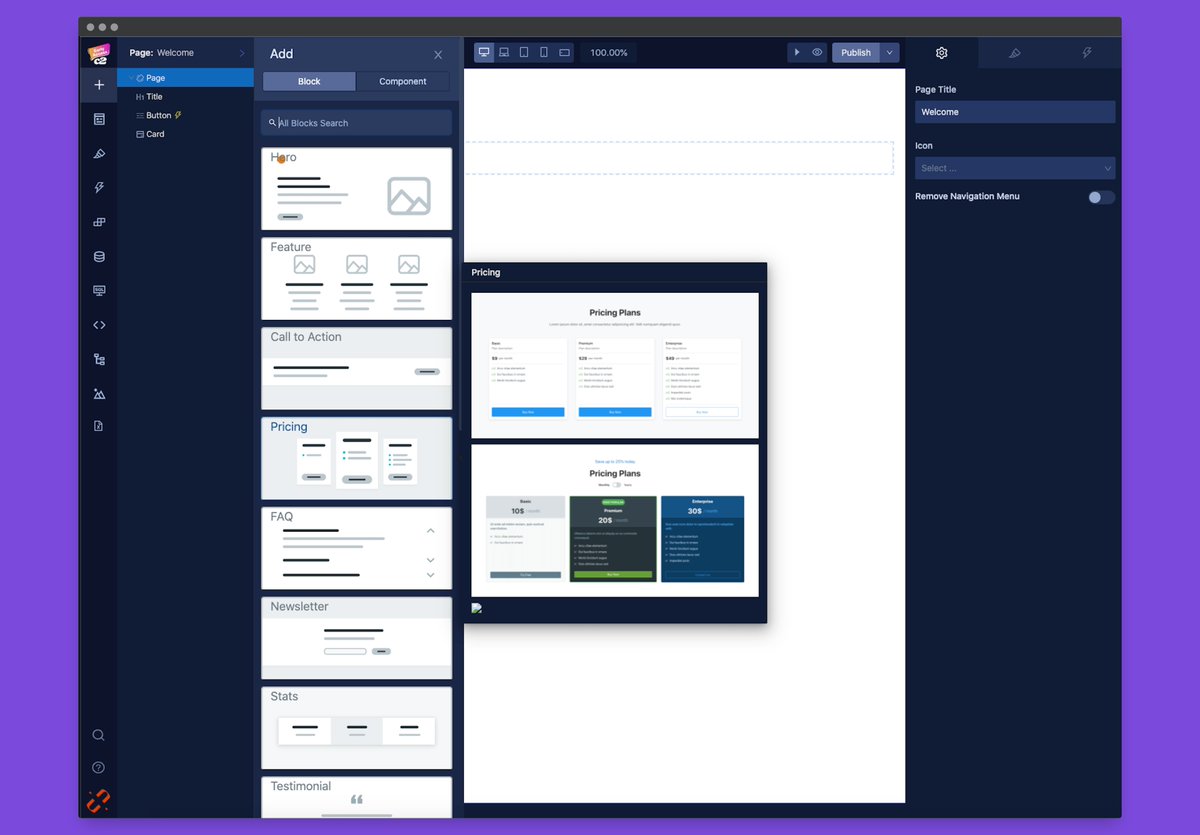
Task: Select the dark colored Pricing Plans preview variant
Action: click(x=615, y=520)
